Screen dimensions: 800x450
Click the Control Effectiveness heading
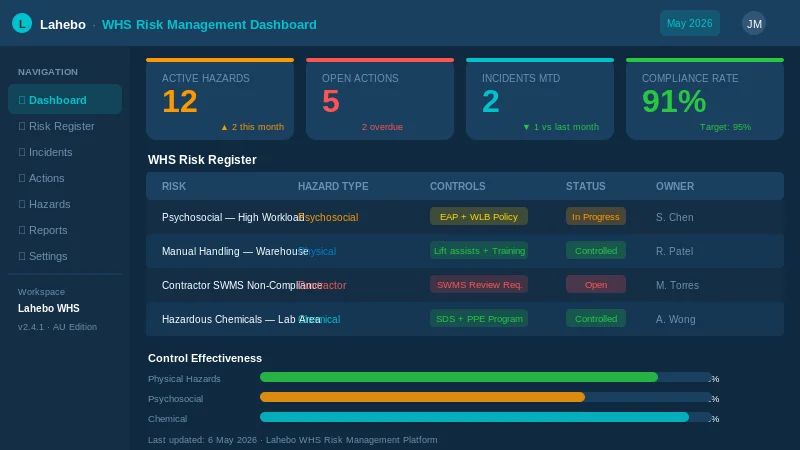click(205, 358)
